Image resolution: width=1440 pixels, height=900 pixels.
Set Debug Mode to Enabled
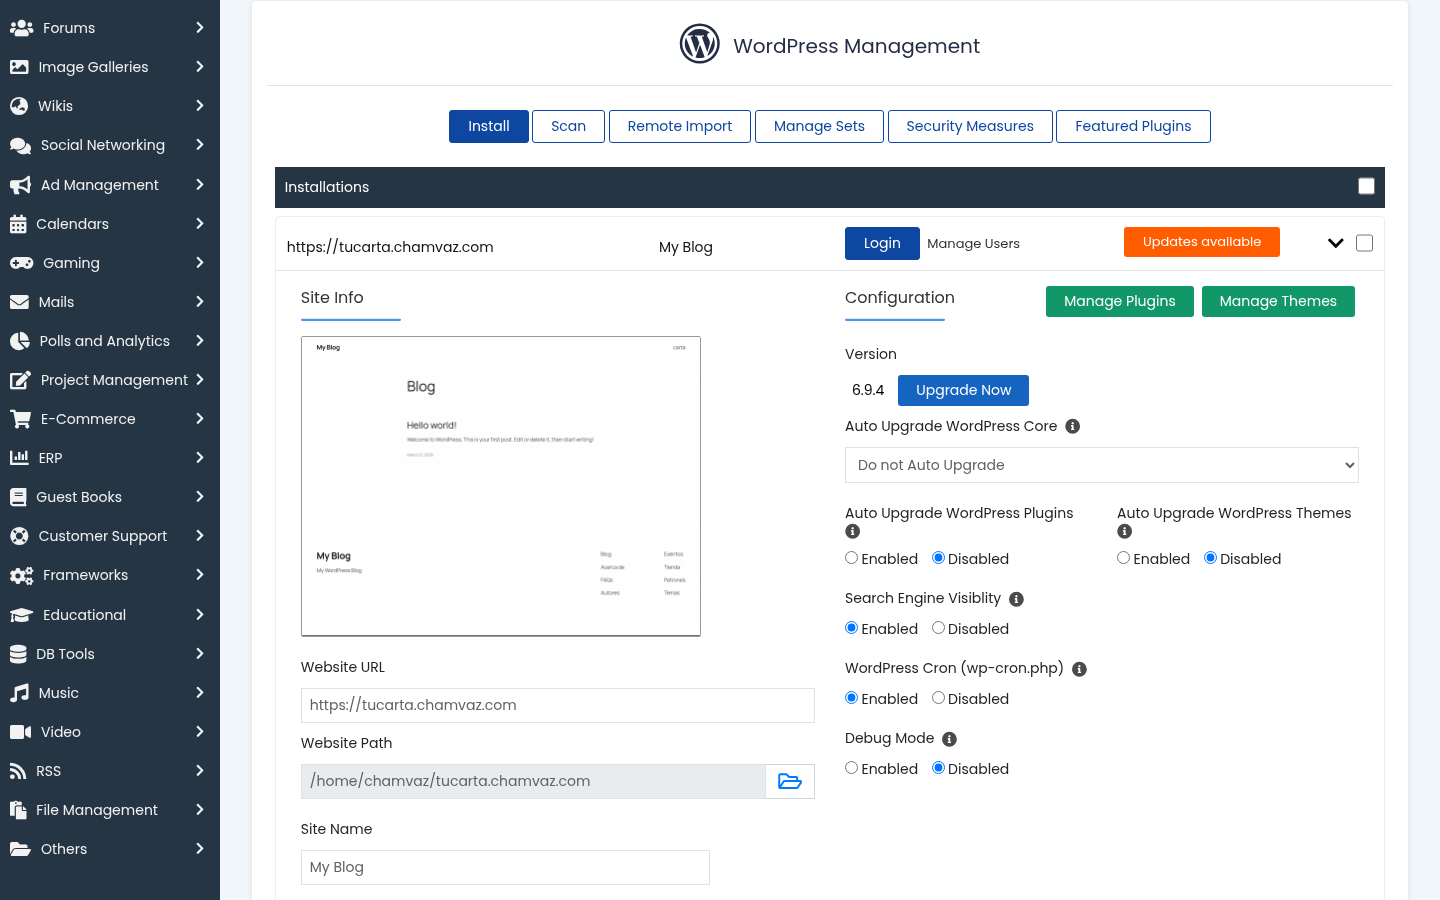(x=852, y=768)
